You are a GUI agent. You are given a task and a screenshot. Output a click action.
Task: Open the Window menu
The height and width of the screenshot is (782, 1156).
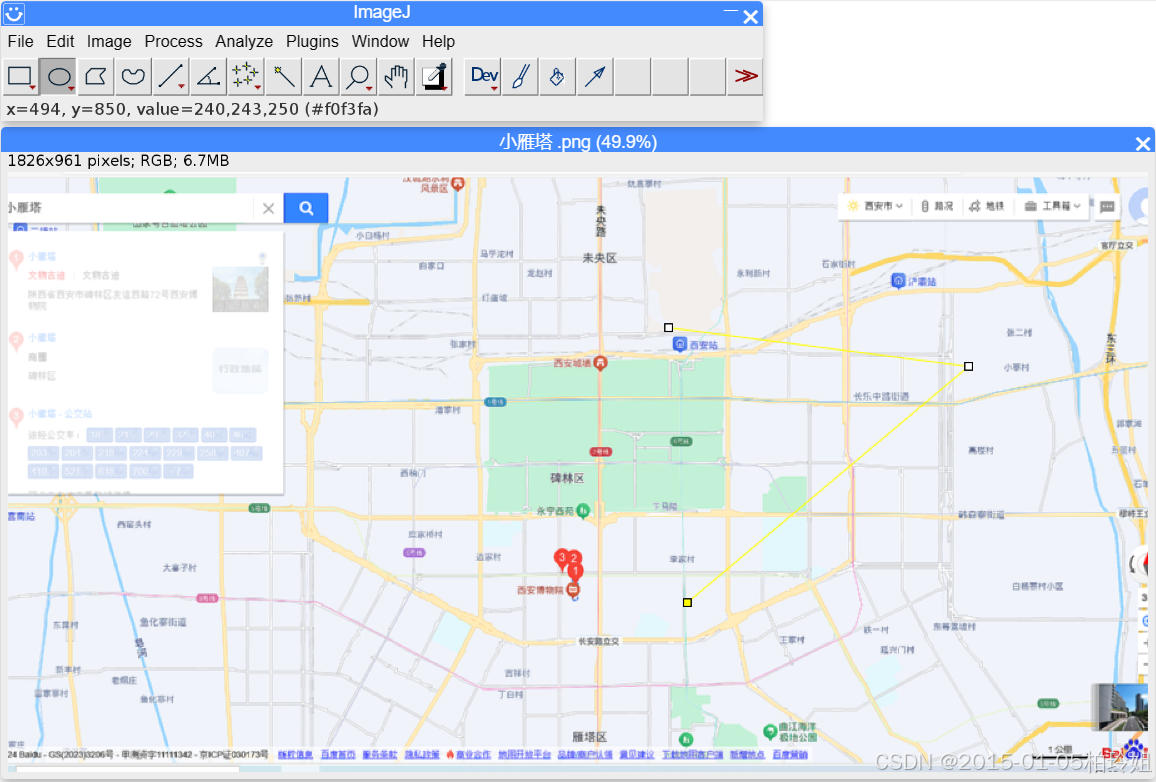point(380,41)
